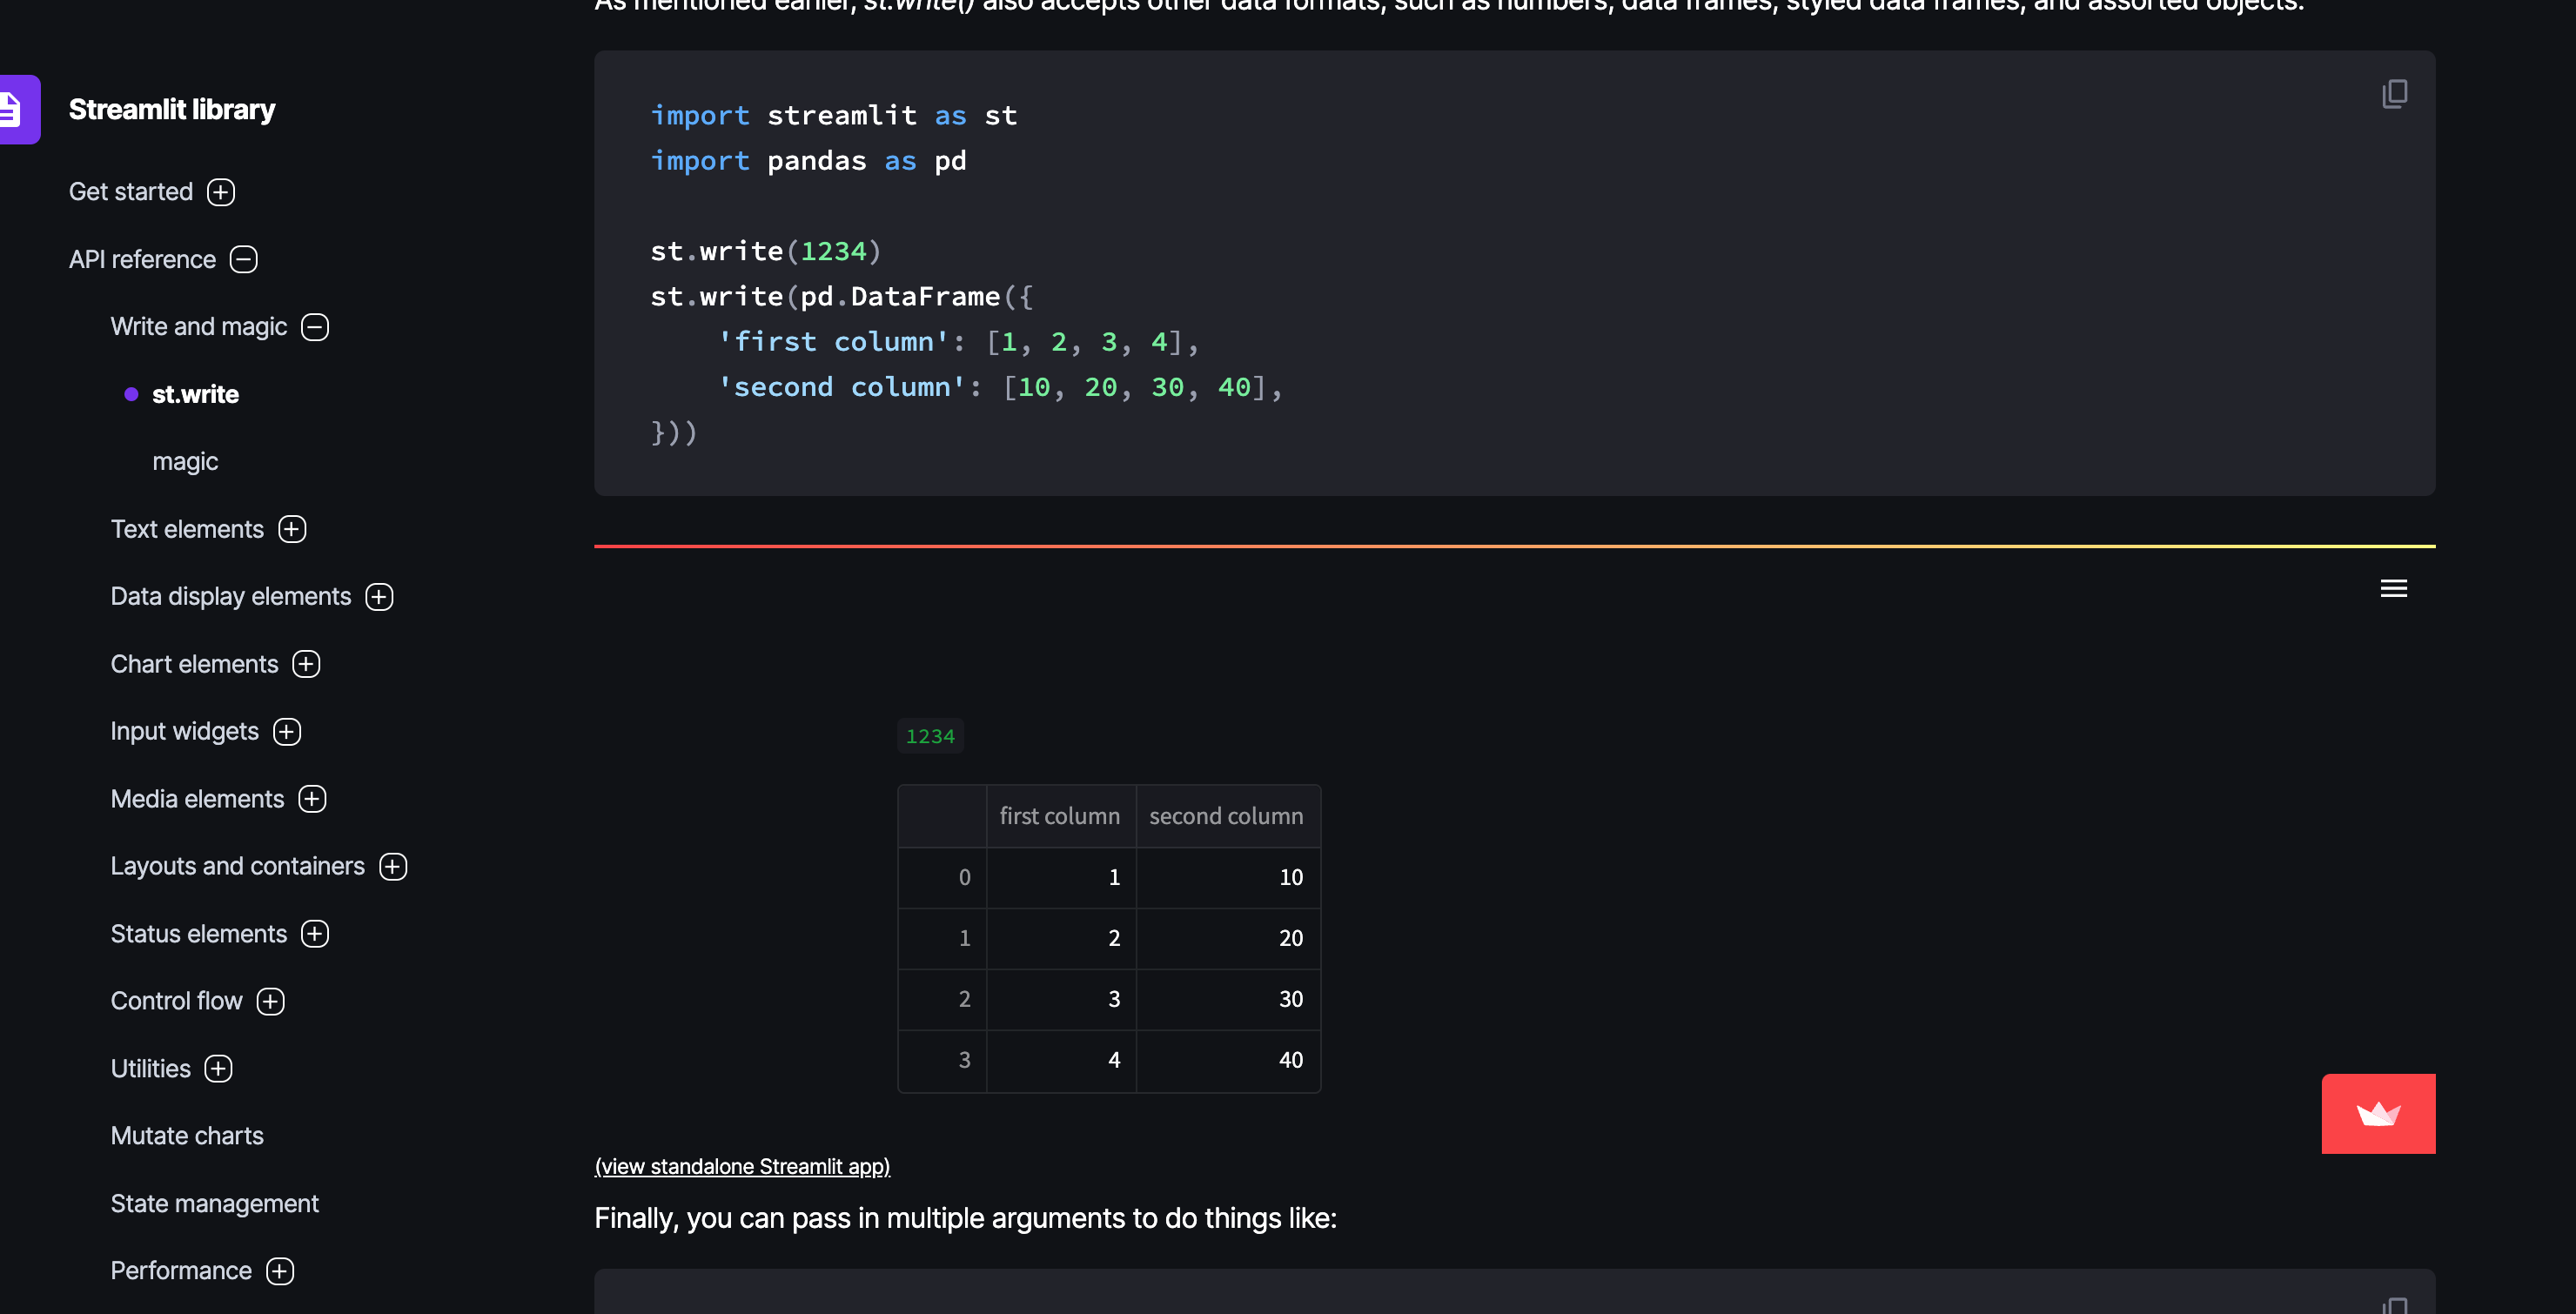Screen dimensions: 2576x1314
Task: Open the Control flow link
Action: (176, 1001)
